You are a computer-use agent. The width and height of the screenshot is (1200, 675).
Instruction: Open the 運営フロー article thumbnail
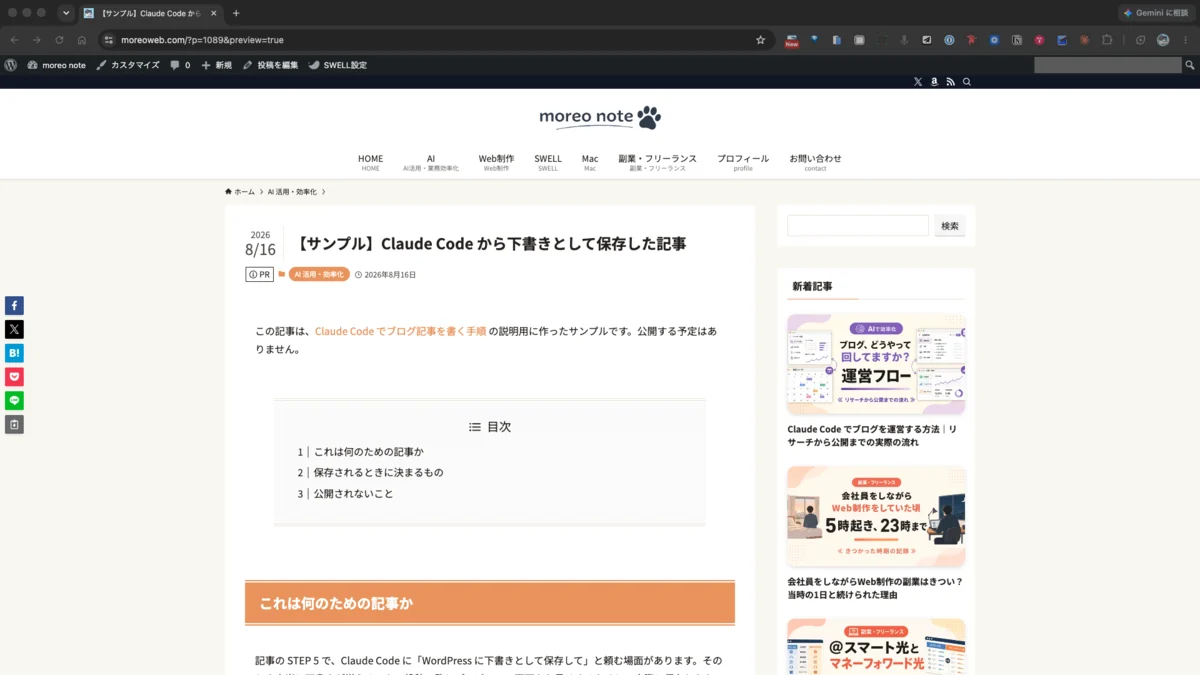pos(876,364)
